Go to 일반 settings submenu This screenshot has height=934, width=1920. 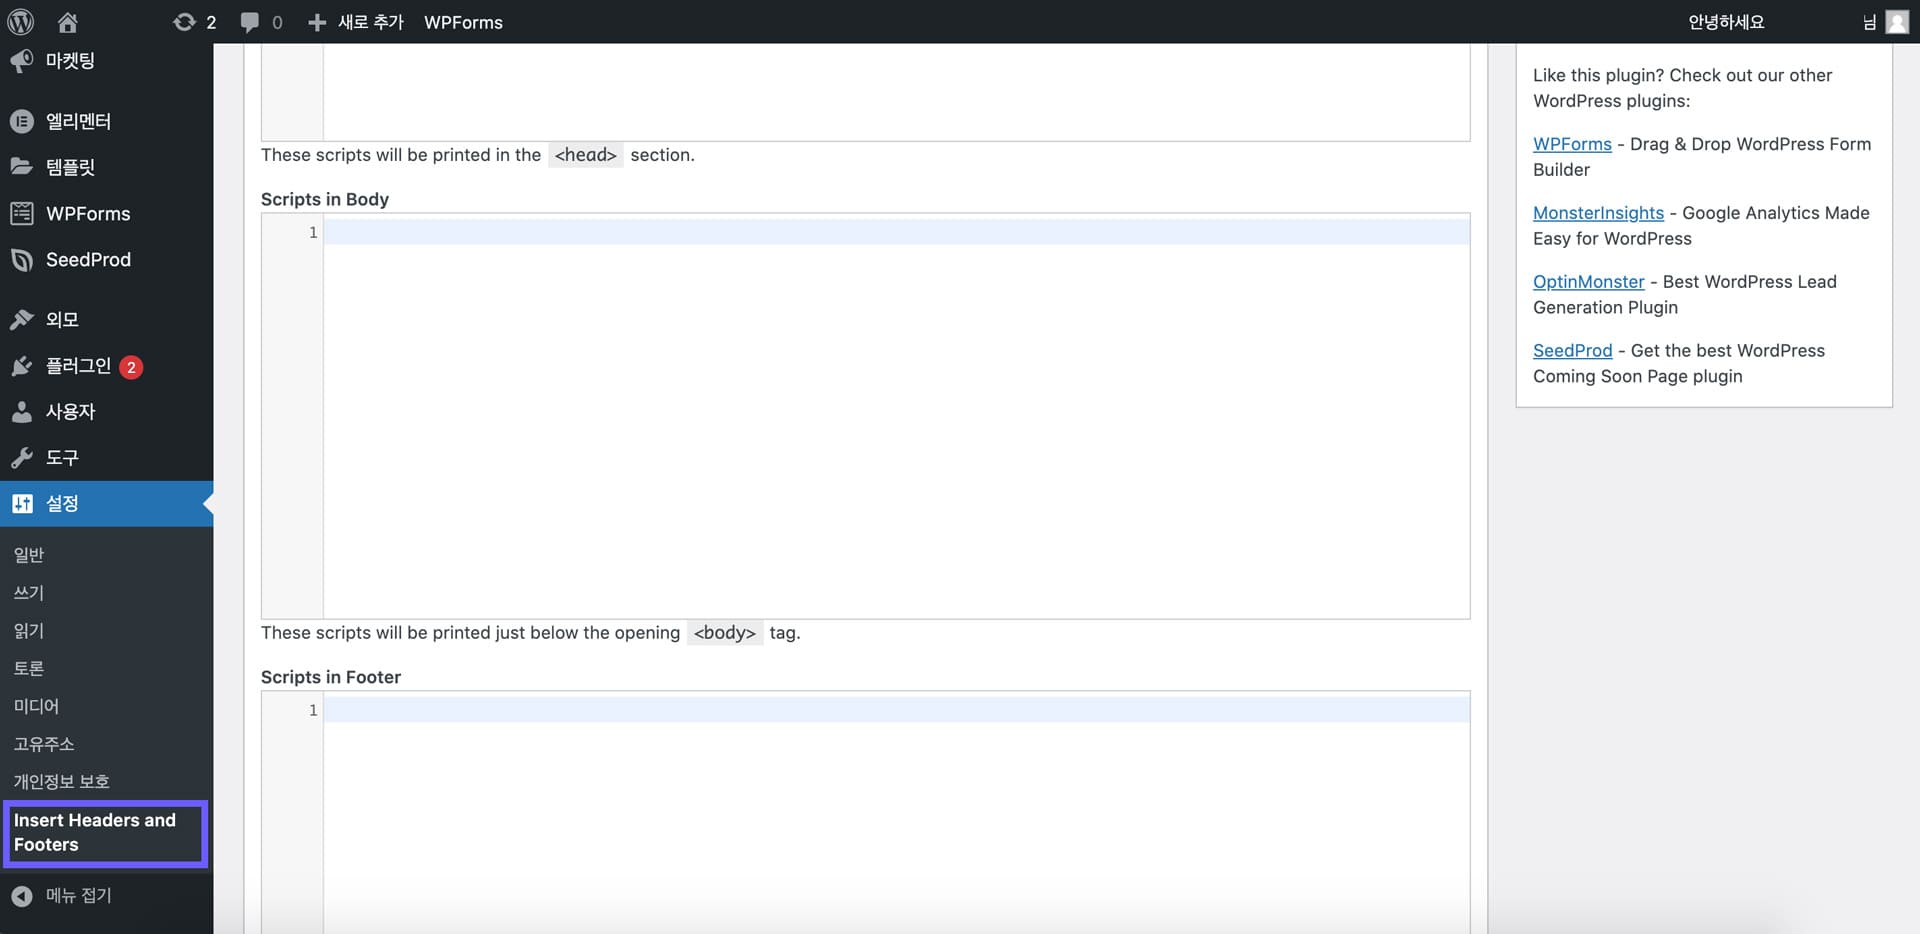29,555
